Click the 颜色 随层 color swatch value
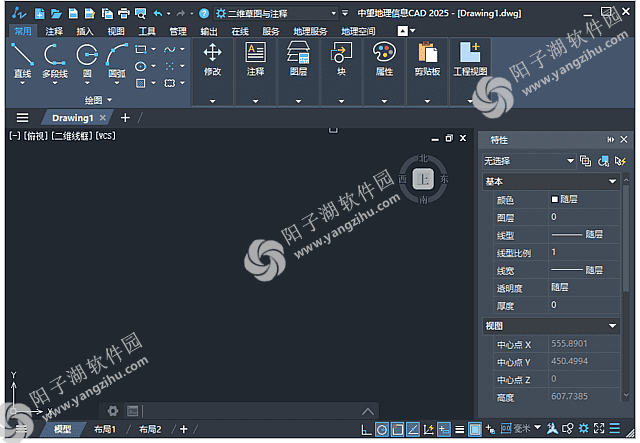640x443 pixels. (x=584, y=199)
